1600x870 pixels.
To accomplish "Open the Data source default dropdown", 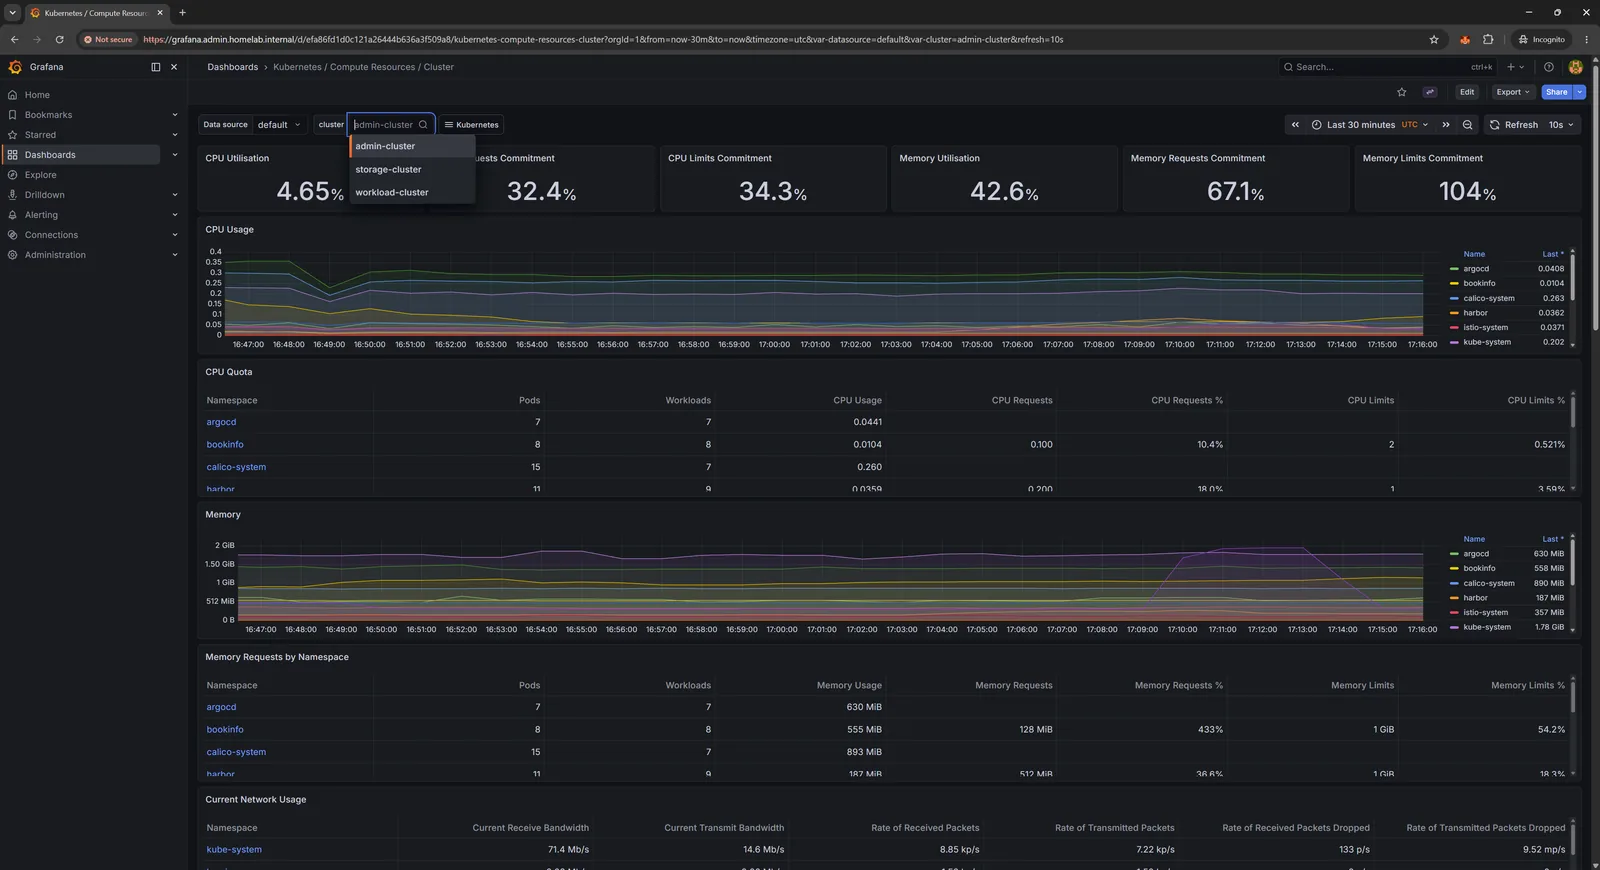I will pos(279,125).
